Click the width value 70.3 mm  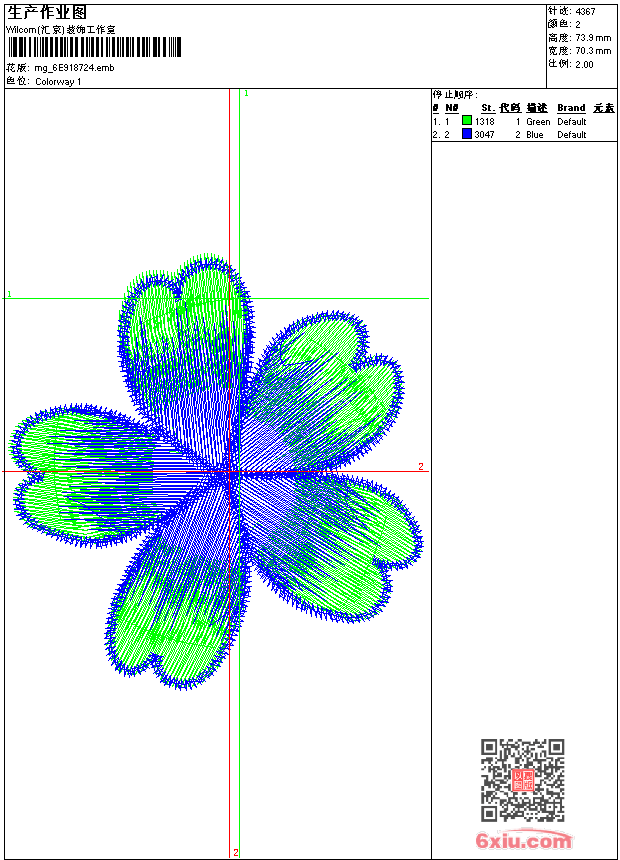click(593, 51)
